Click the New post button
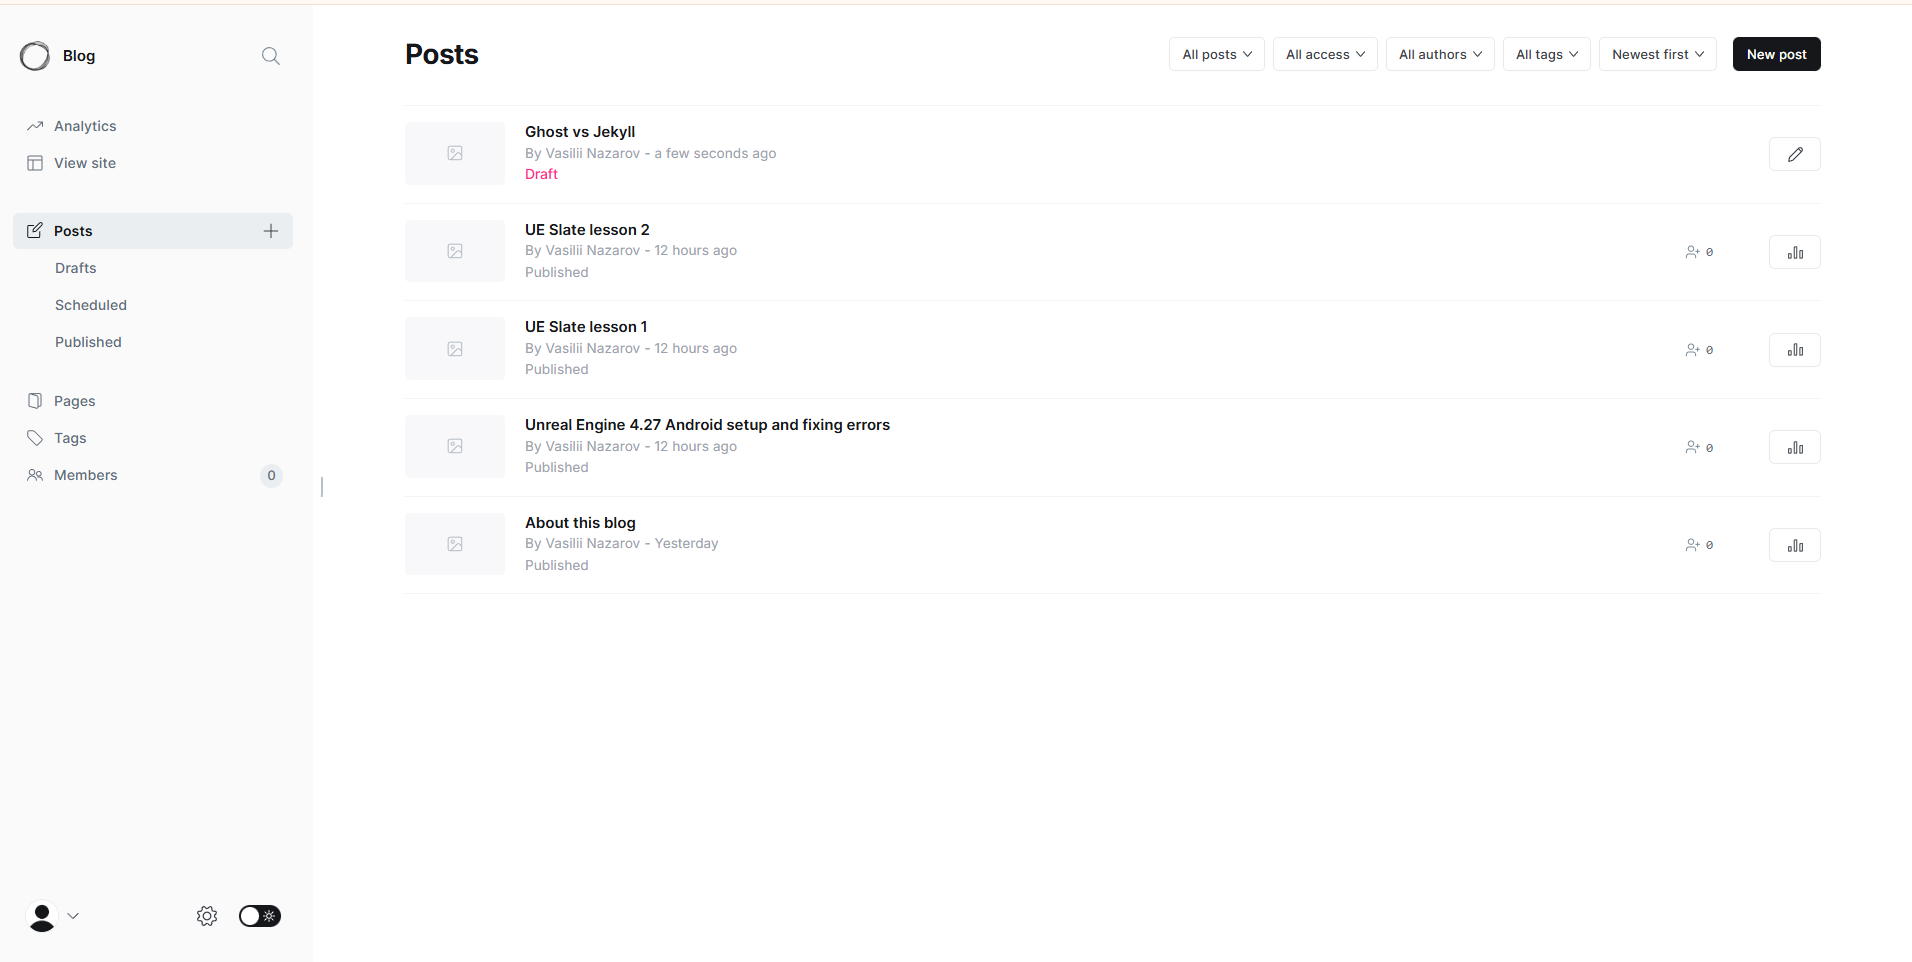 pyautogui.click(x=1776, y=54)
